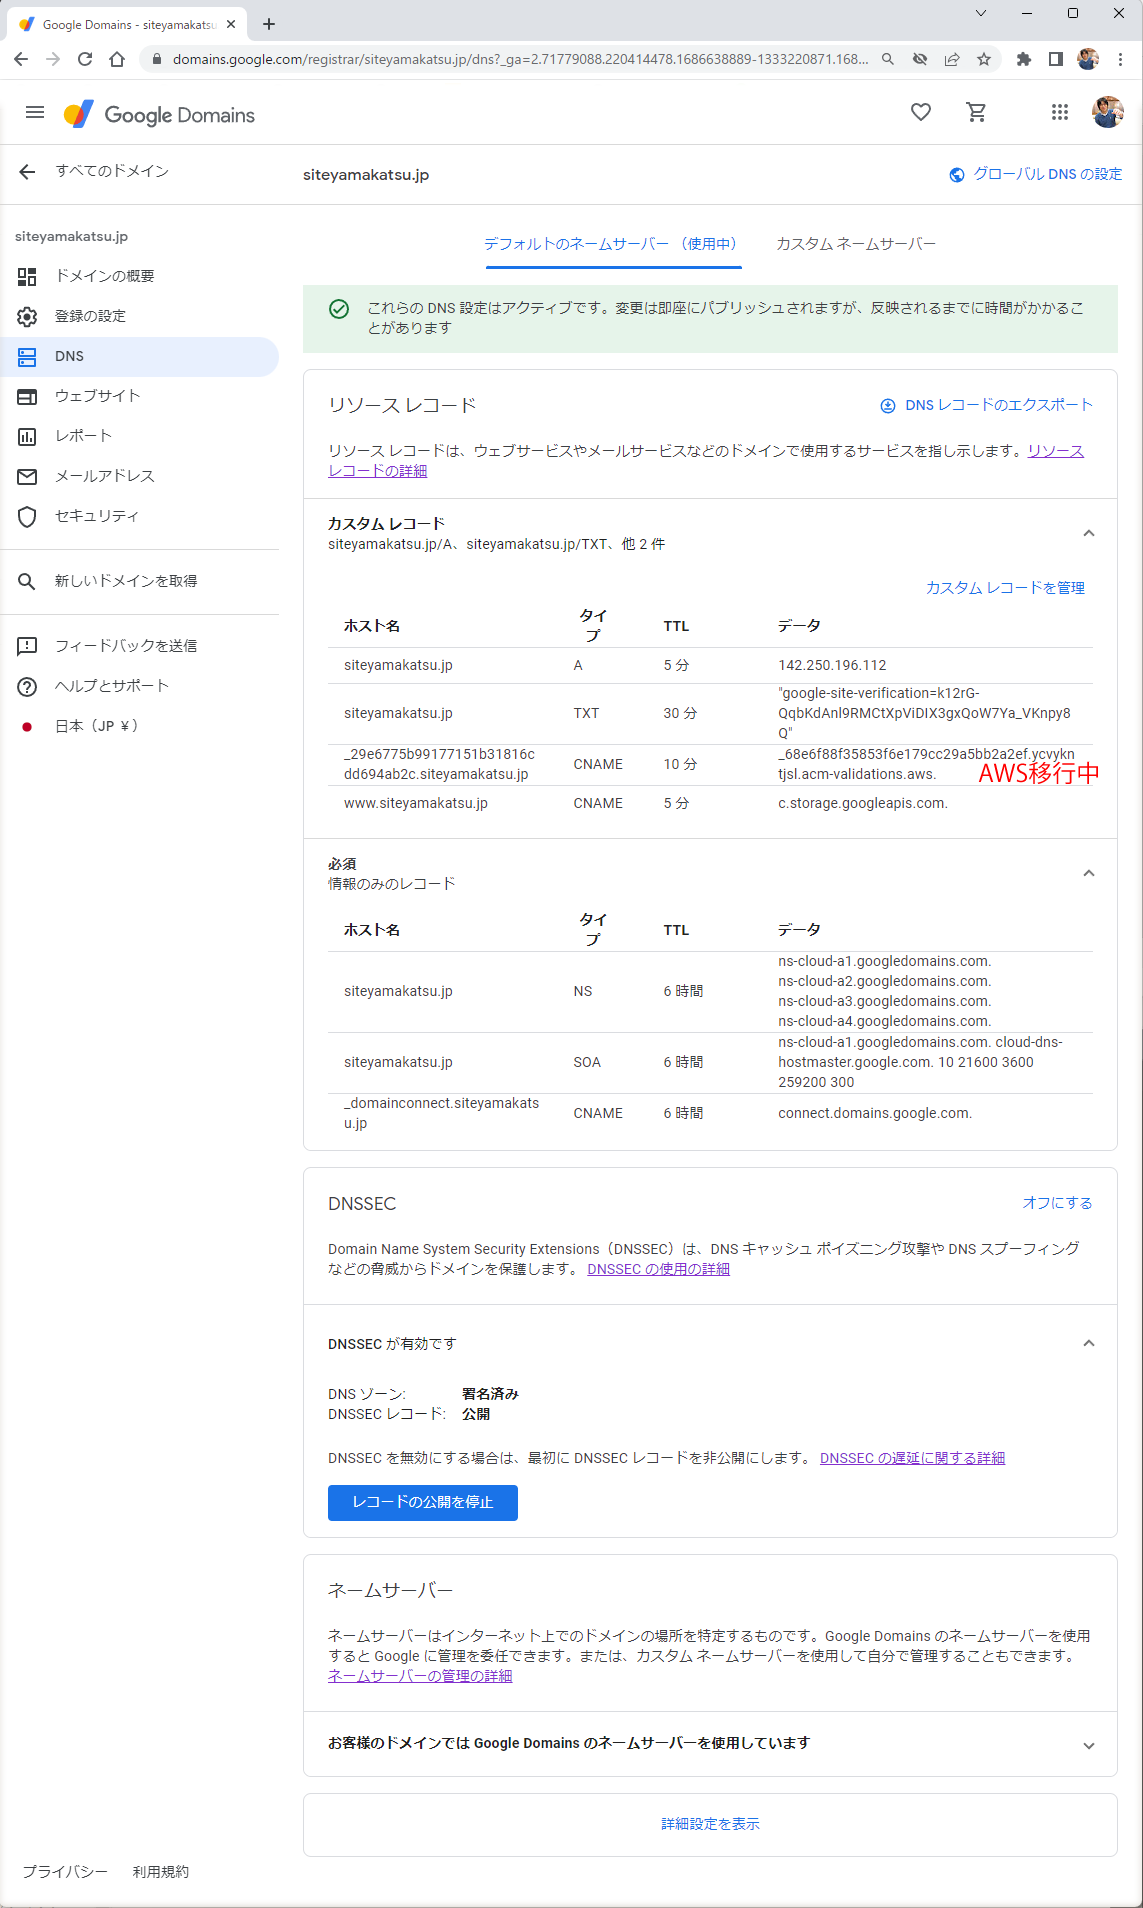Expand the Google Domains name server section

[1089, 1745]
